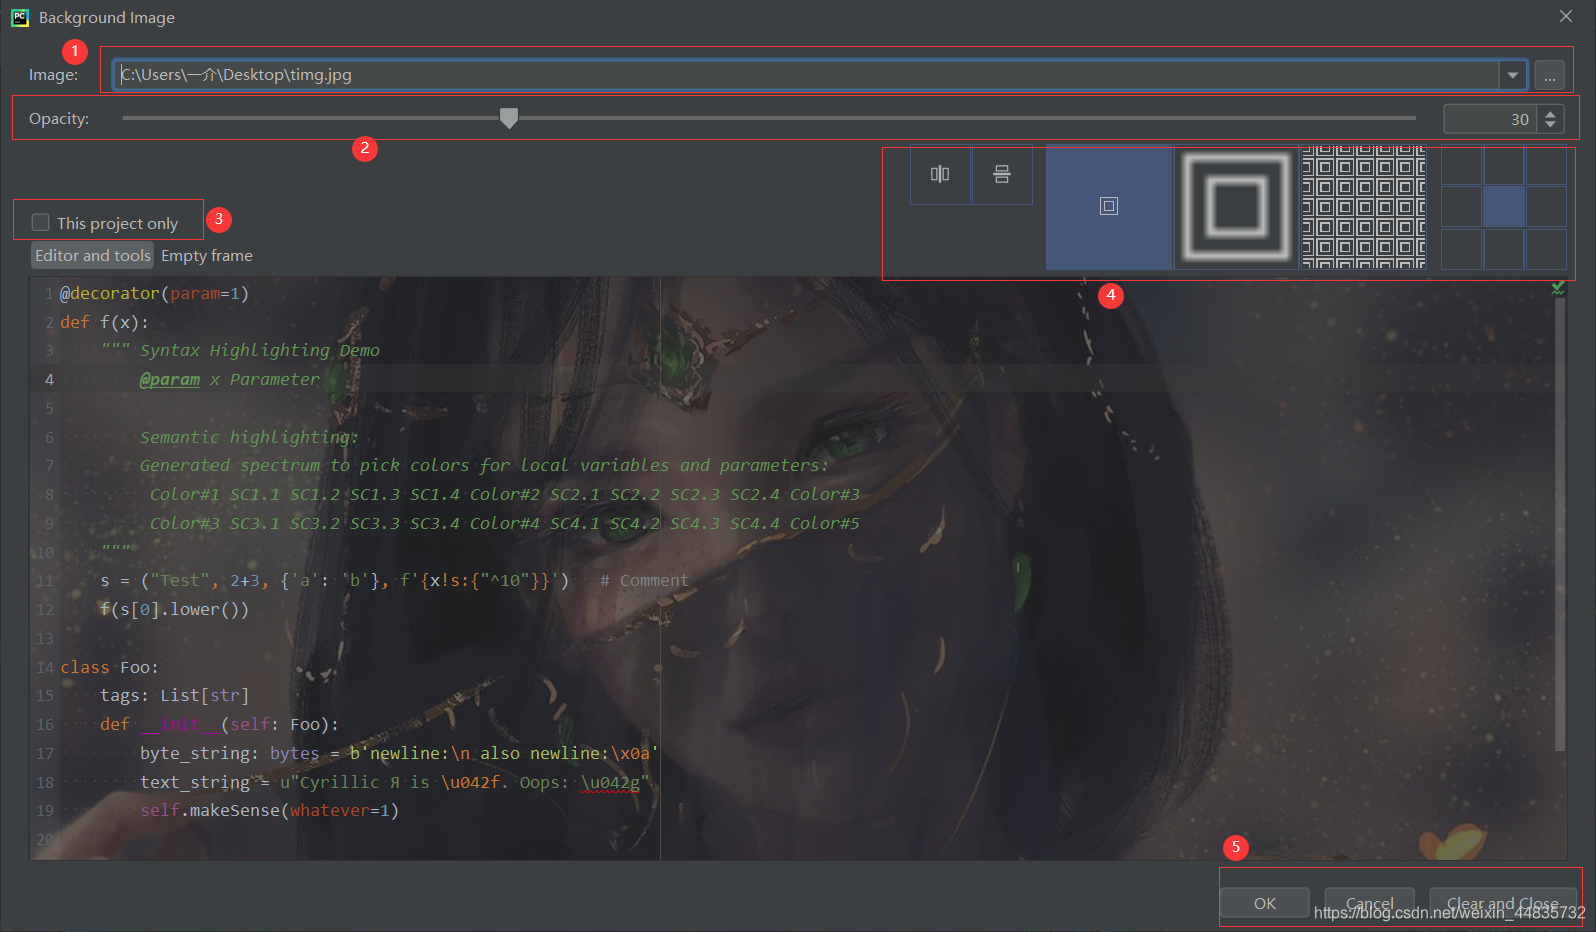
Task: Switch to the Editor and tools tab
Action: [93, 255]
